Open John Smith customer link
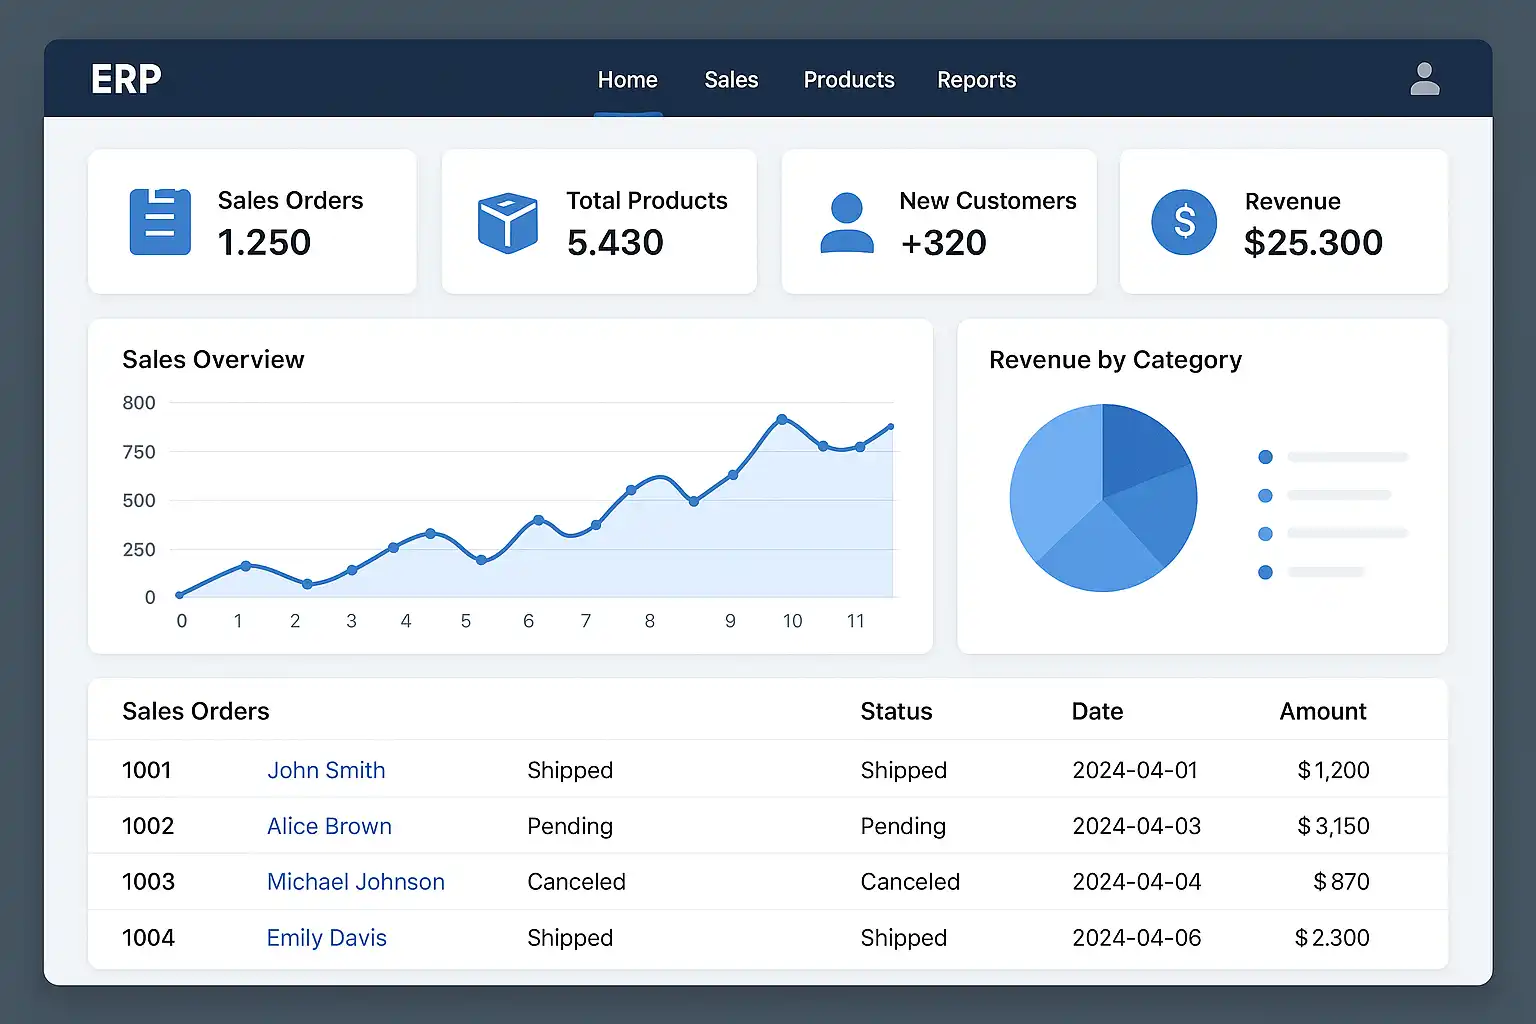 (326, 770)
